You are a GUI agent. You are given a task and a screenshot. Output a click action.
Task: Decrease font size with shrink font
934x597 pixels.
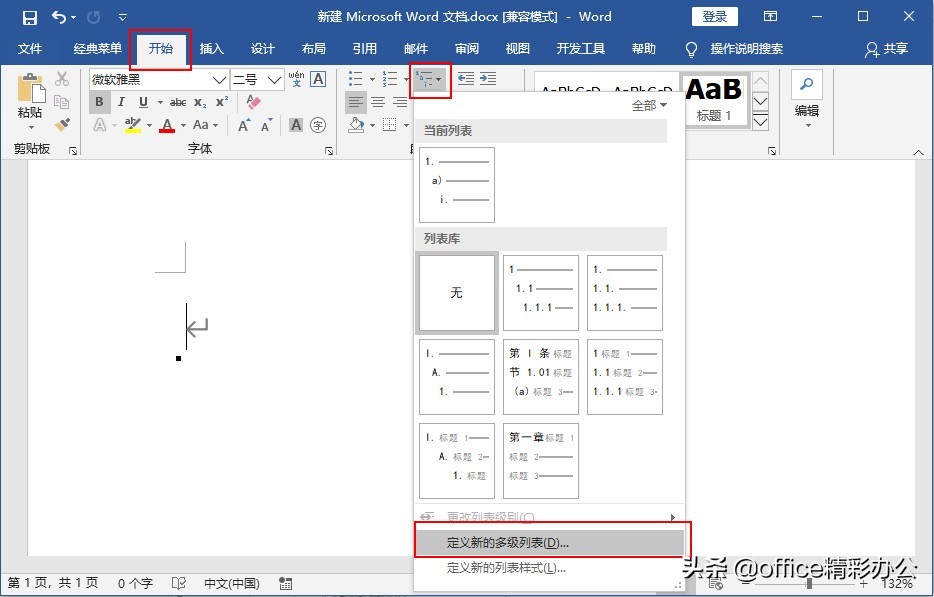coord(266,125)
